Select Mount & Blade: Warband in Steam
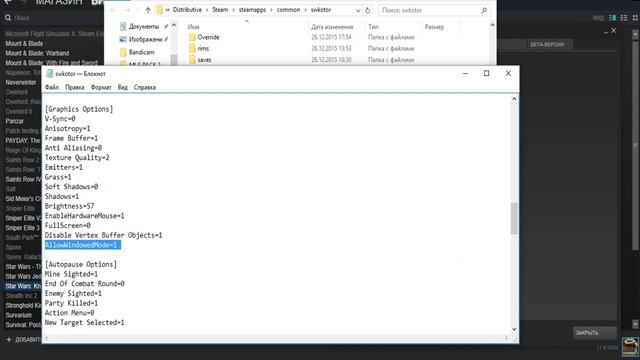Viewport: 640px width, 360px height. click(37, 53)
